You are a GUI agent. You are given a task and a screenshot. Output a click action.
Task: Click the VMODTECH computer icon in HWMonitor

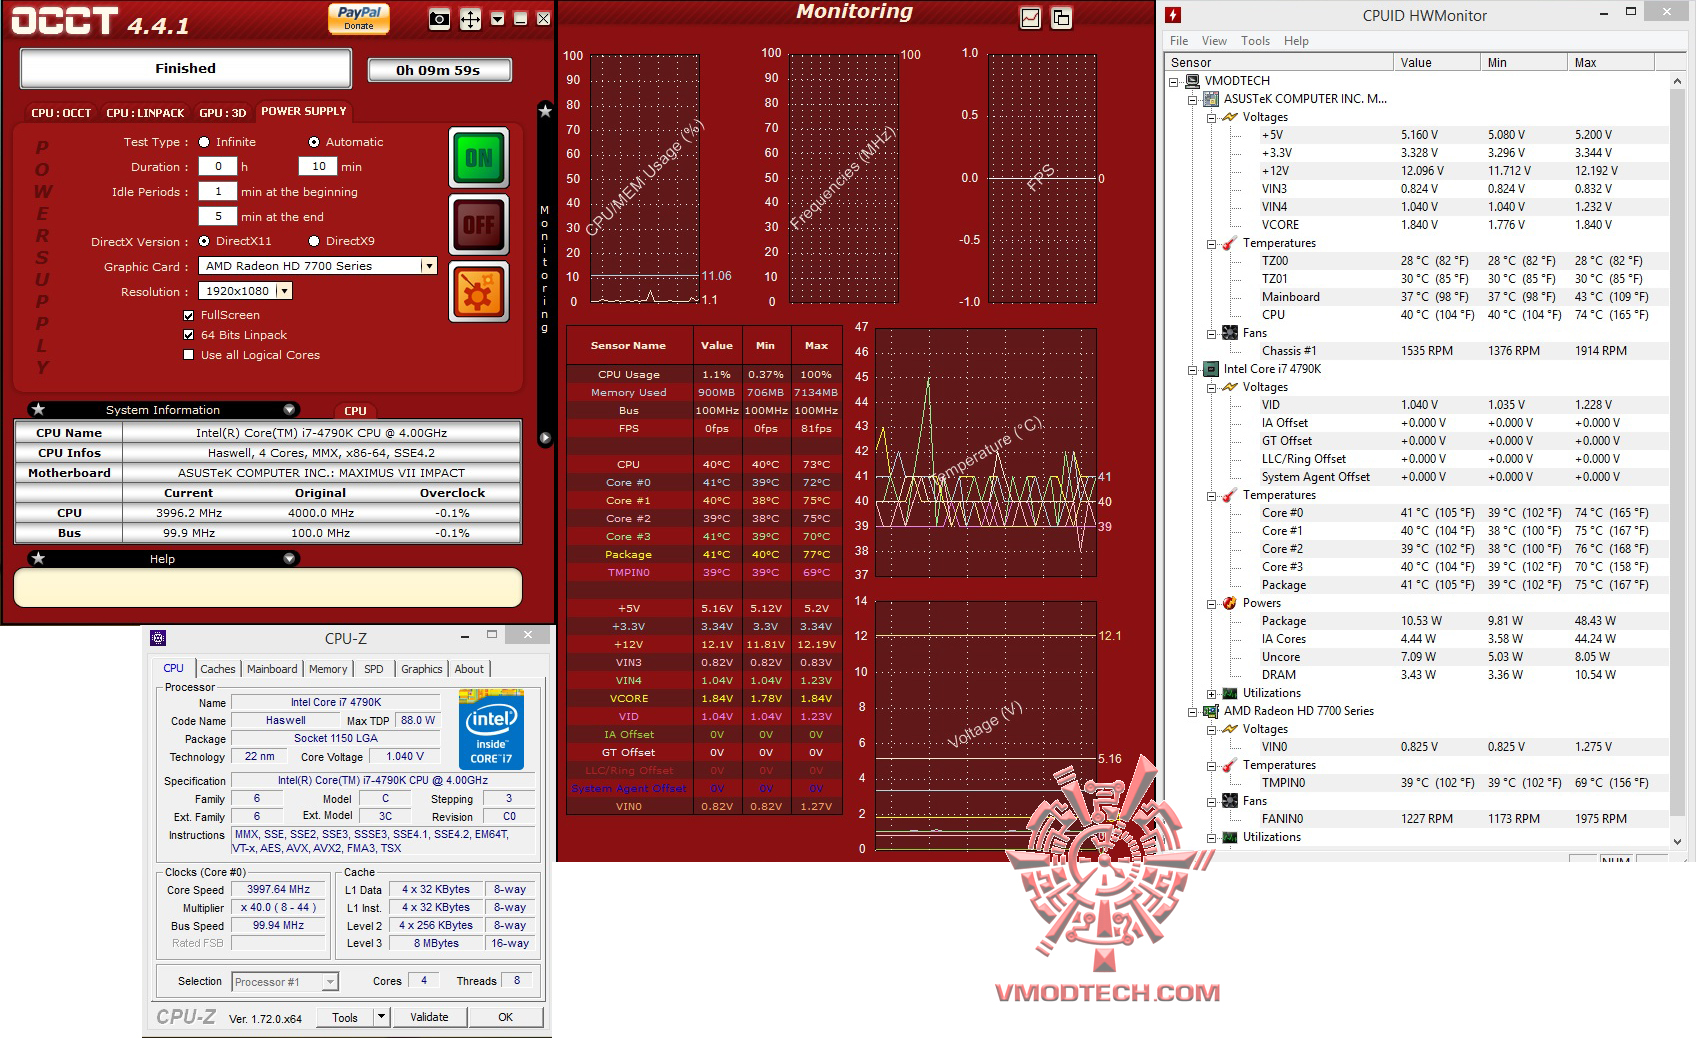tap(1193, 81)
